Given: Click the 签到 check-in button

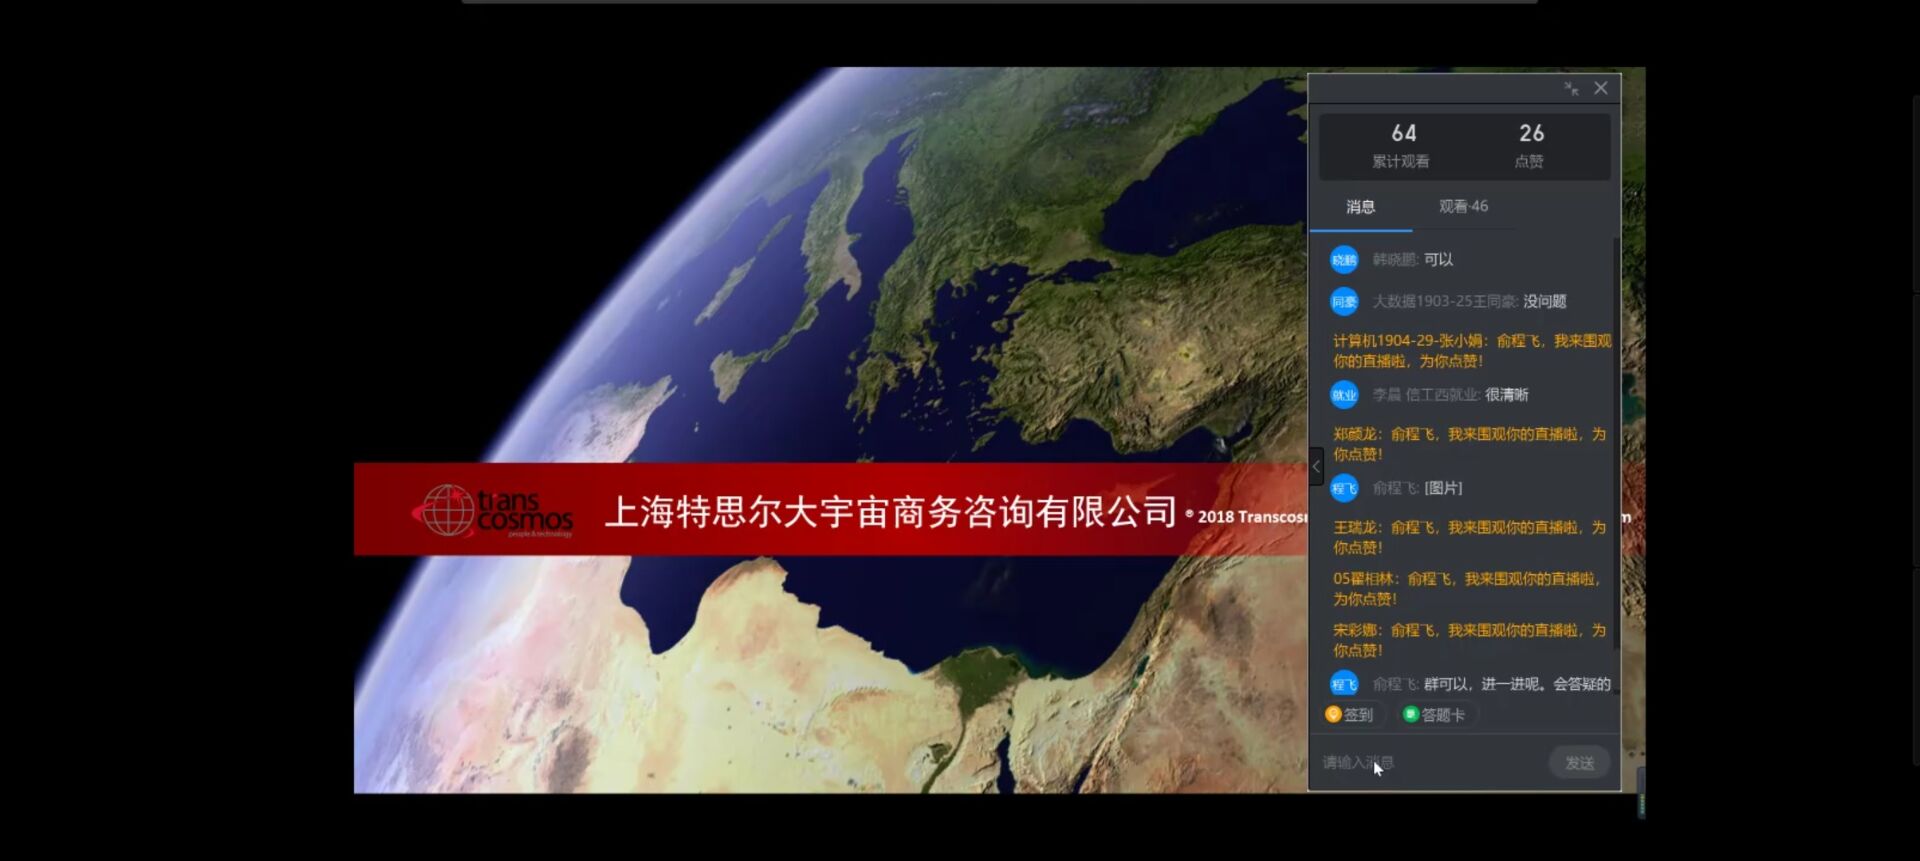Looking at the screenshot, I should (1350, 715).
